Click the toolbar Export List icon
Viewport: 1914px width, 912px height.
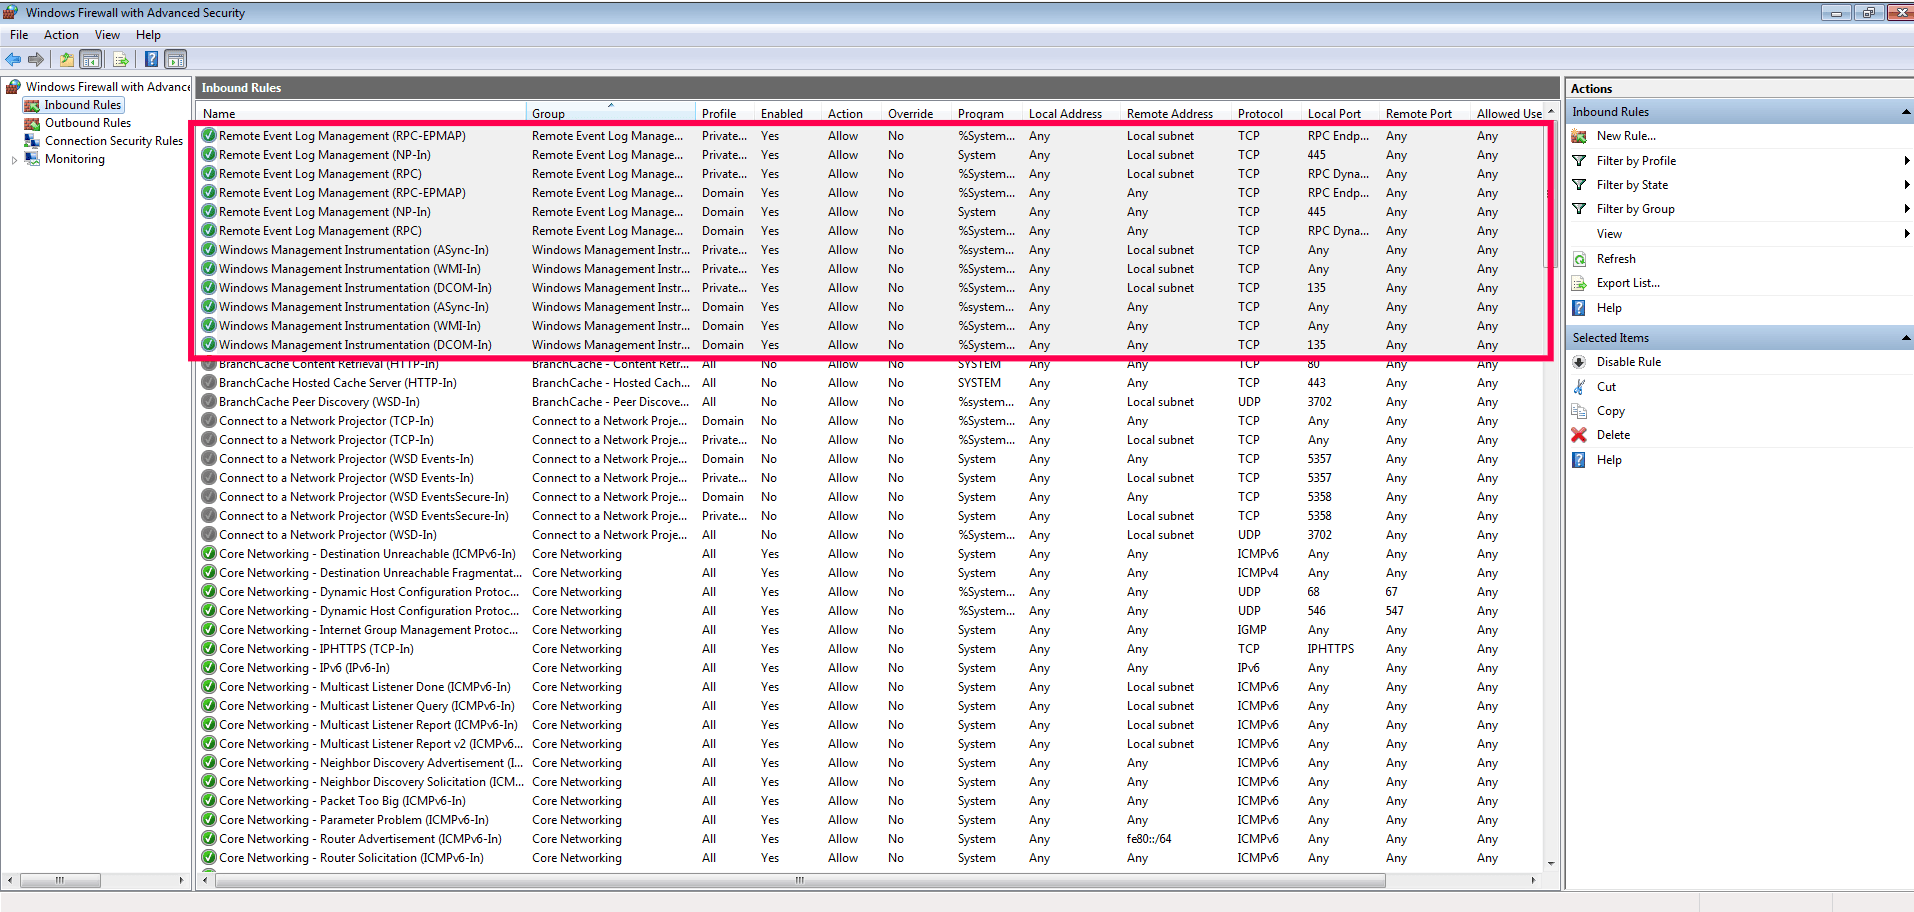(121, 60)
